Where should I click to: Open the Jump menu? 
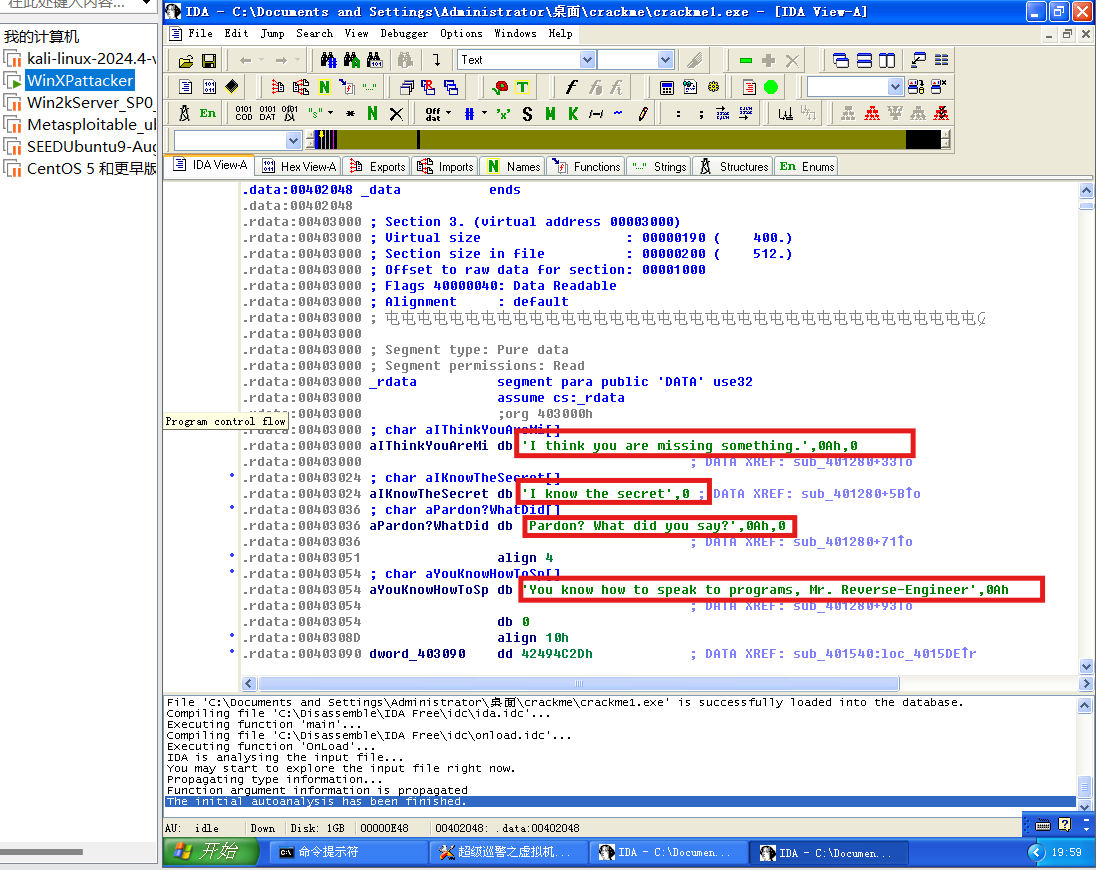click(273, 34)
